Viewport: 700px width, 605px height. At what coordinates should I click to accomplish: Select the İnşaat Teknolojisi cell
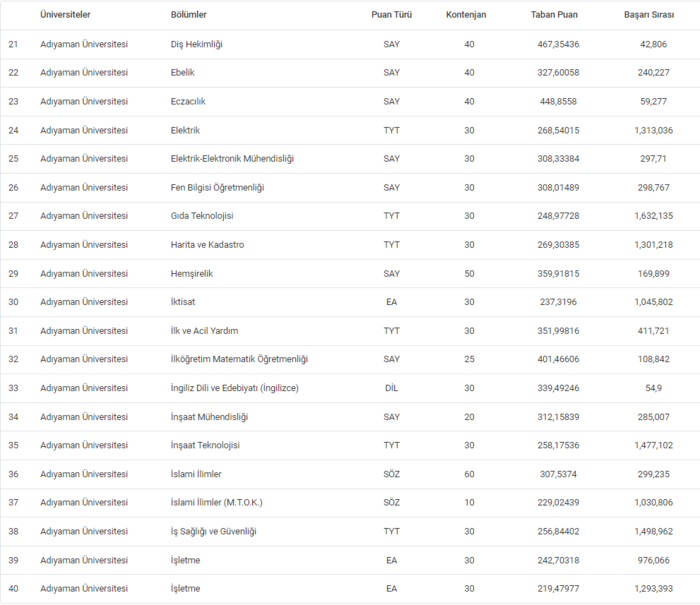click(x=205, y=445)
